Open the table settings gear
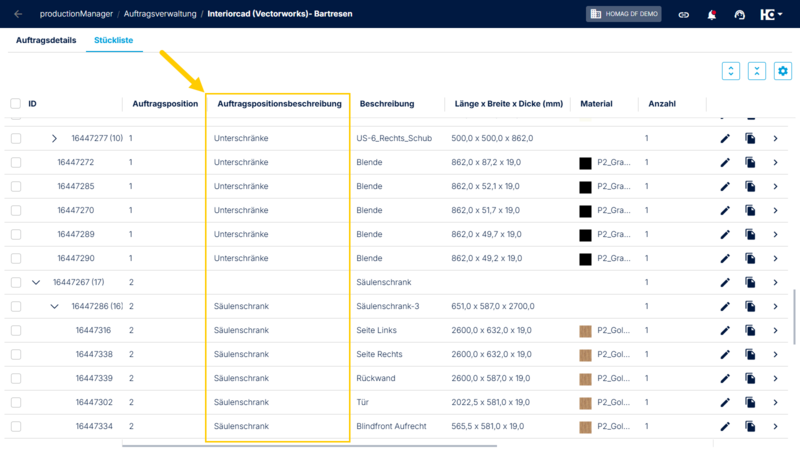Viewport: 800px width, 450px height. tap(782, 71)
